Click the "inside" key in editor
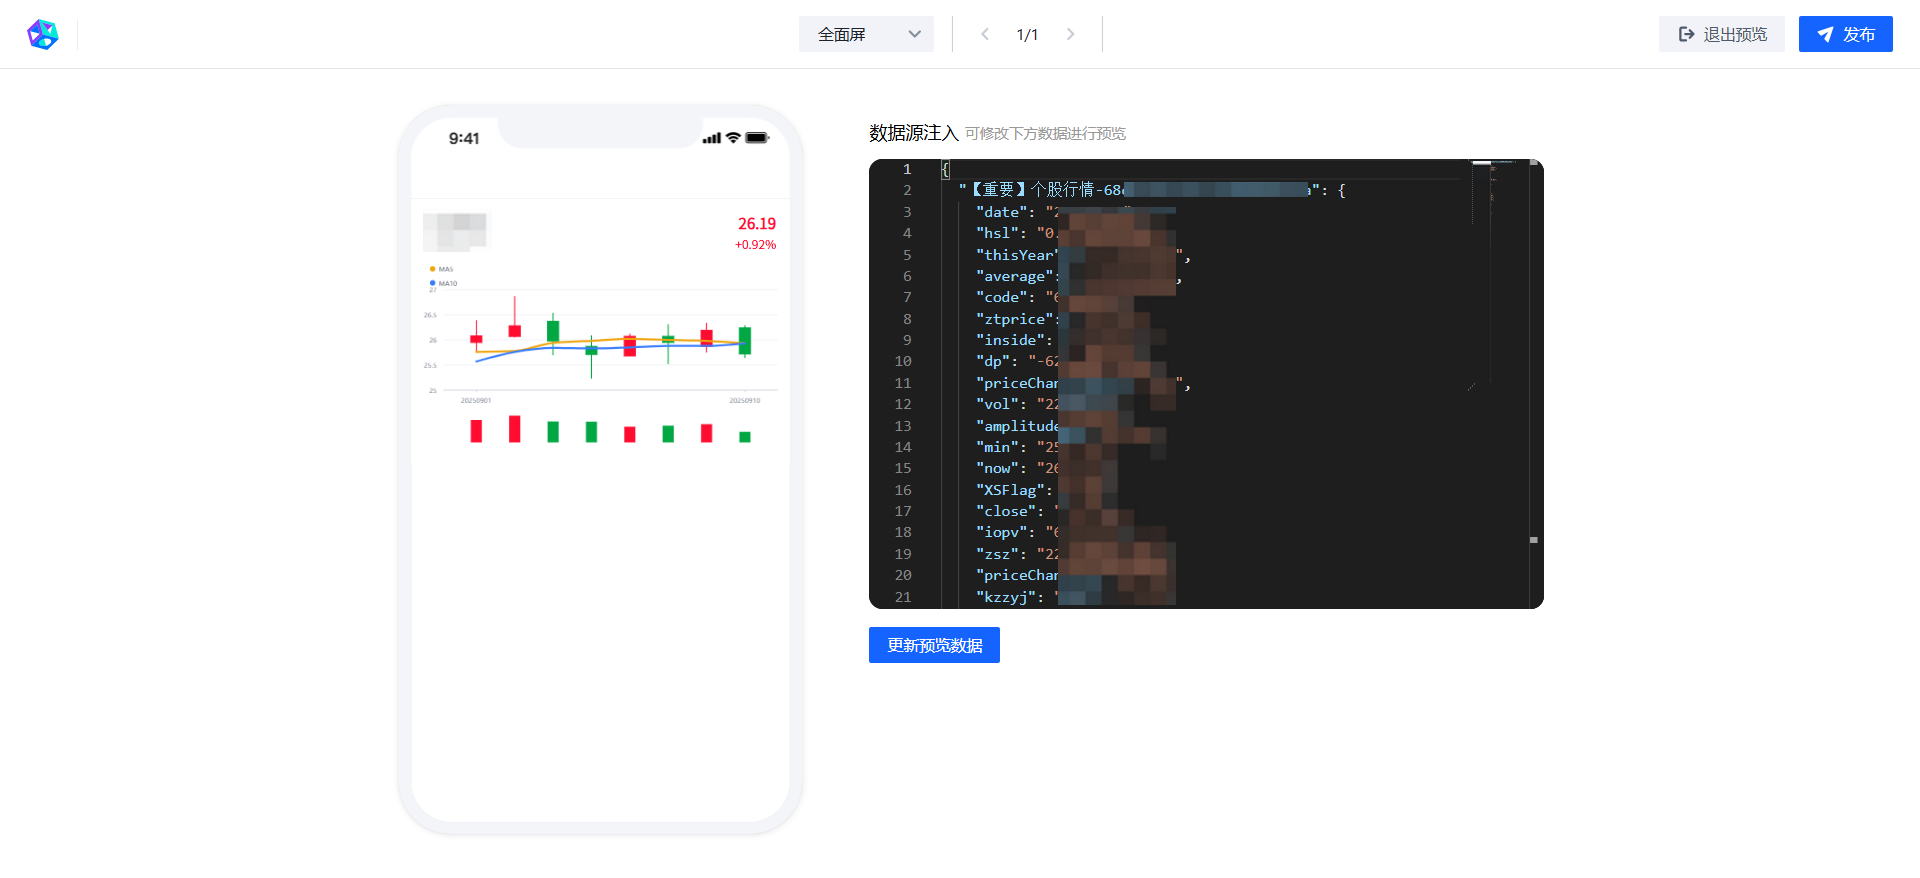Screen dimensions: 1920x878 click(x=1010, y=340)
